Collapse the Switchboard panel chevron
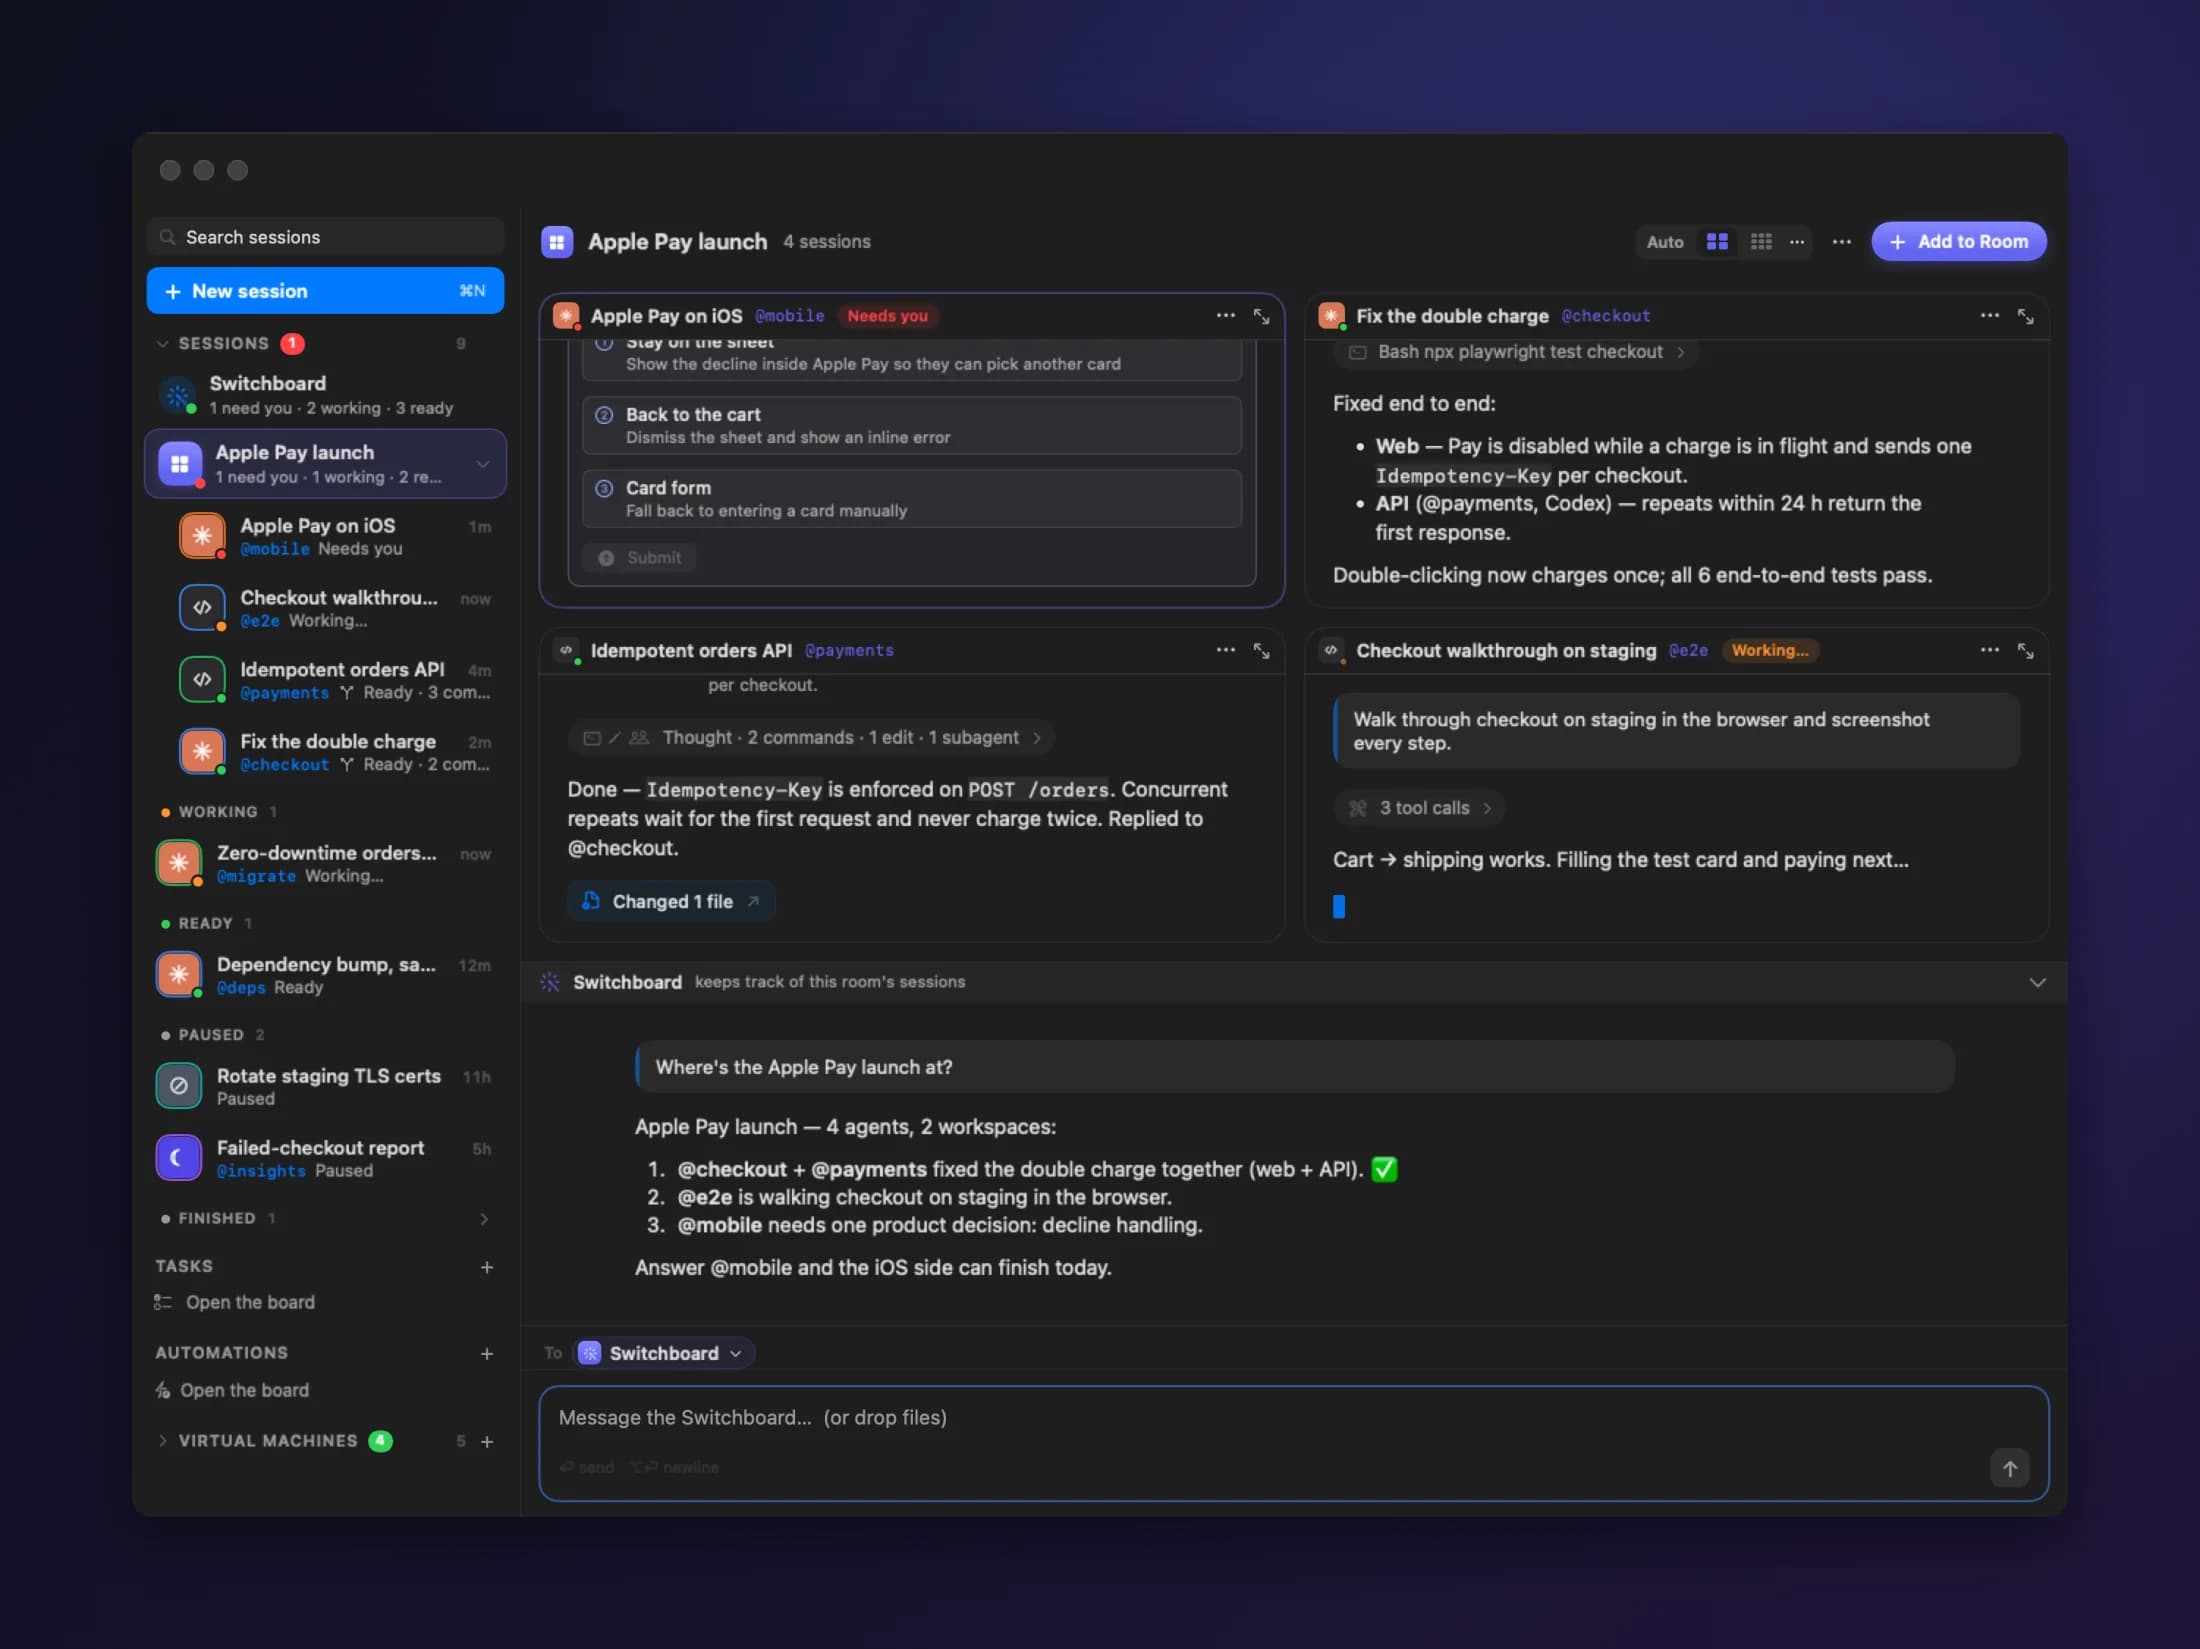The height and width of the screenshot is (1649, 2200). pos(2037,982)
